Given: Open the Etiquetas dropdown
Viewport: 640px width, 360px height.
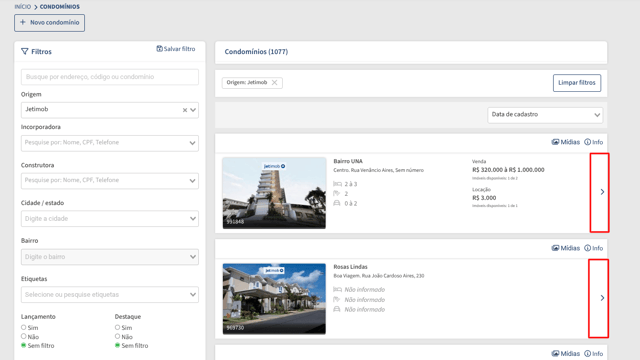Looking at the screenshot, I should [110, 295].
